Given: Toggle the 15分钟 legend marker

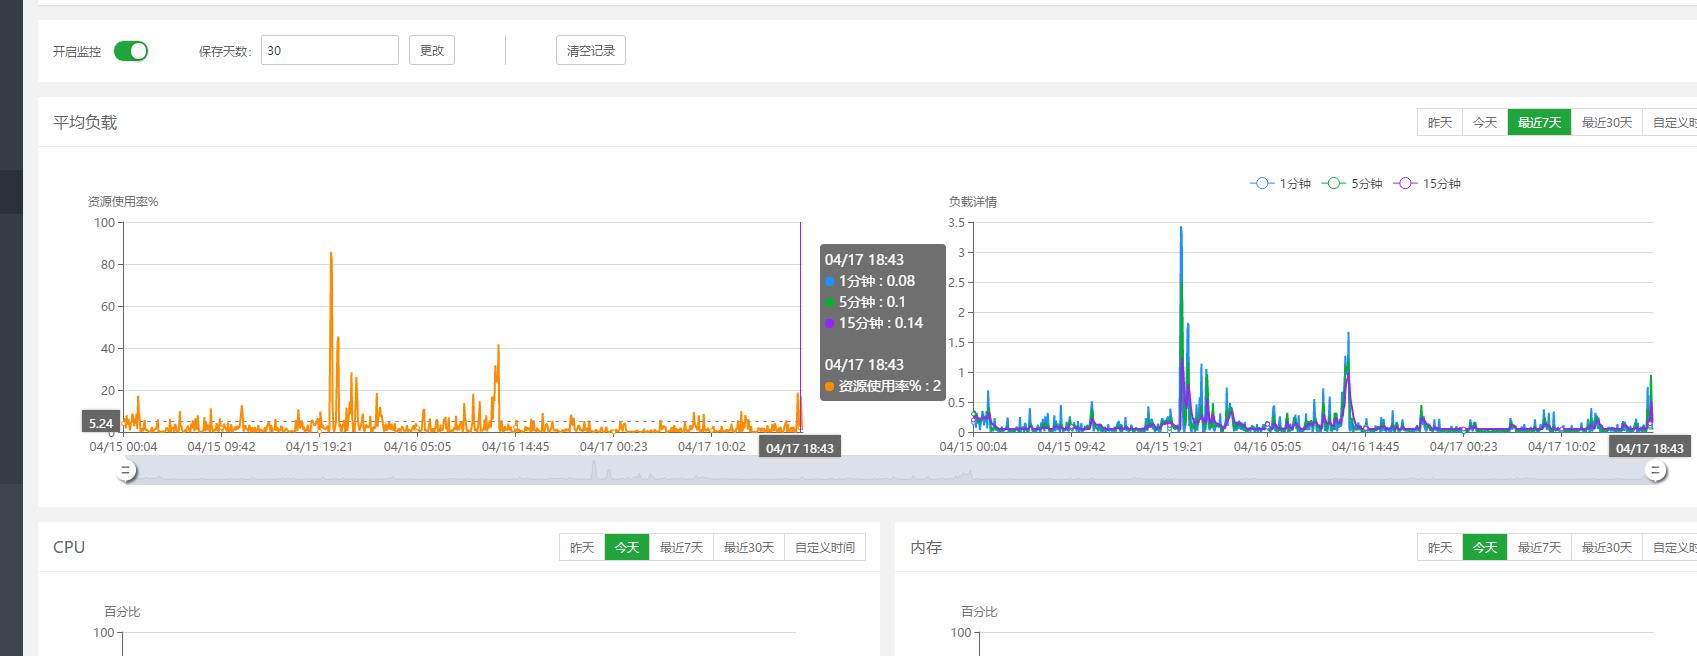Looking at the screenshot, I should (1405, 184).
